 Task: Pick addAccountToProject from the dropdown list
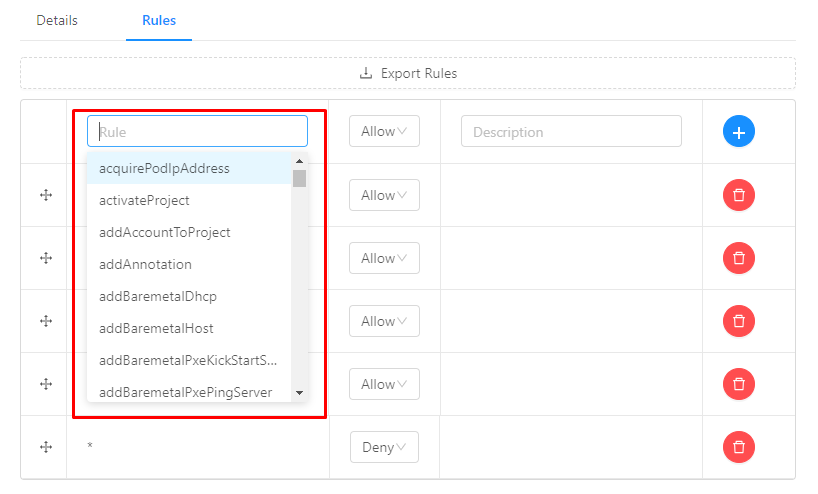coord(189,233)
